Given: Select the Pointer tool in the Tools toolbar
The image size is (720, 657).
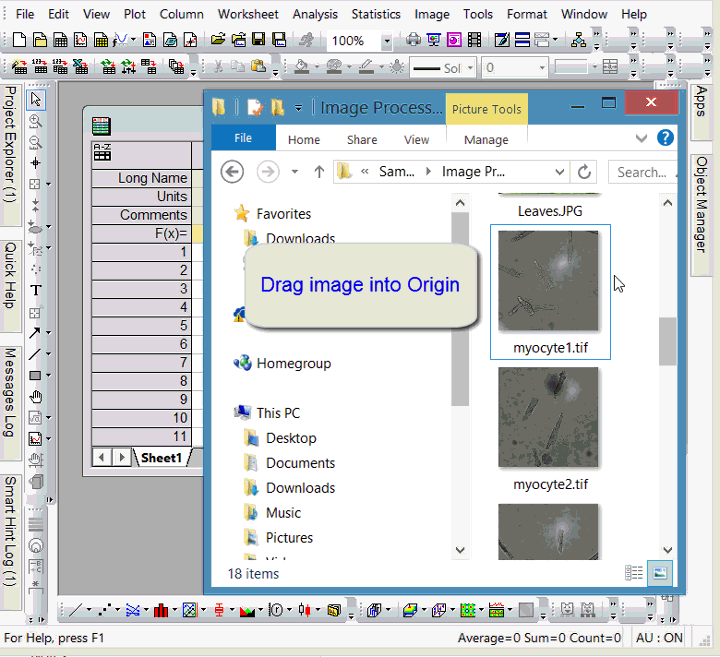Looking at the screenshot, I should tap(36, 99).
